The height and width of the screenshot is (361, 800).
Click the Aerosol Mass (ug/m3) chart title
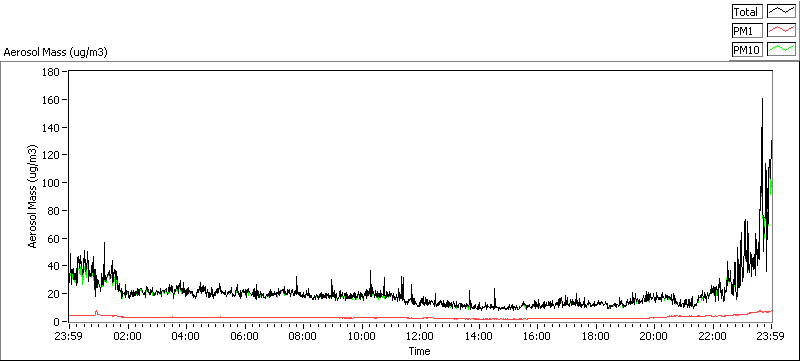[56, 52]
